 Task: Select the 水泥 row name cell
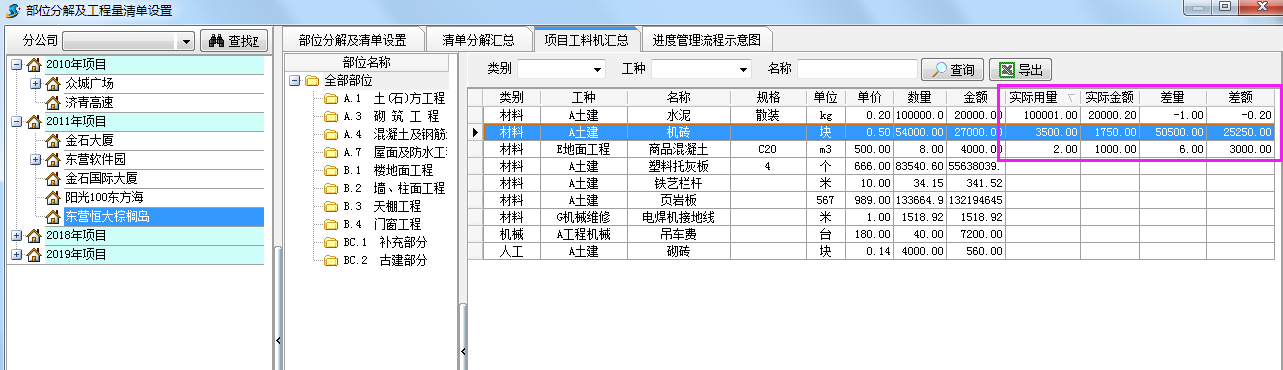tap(678, 115)
